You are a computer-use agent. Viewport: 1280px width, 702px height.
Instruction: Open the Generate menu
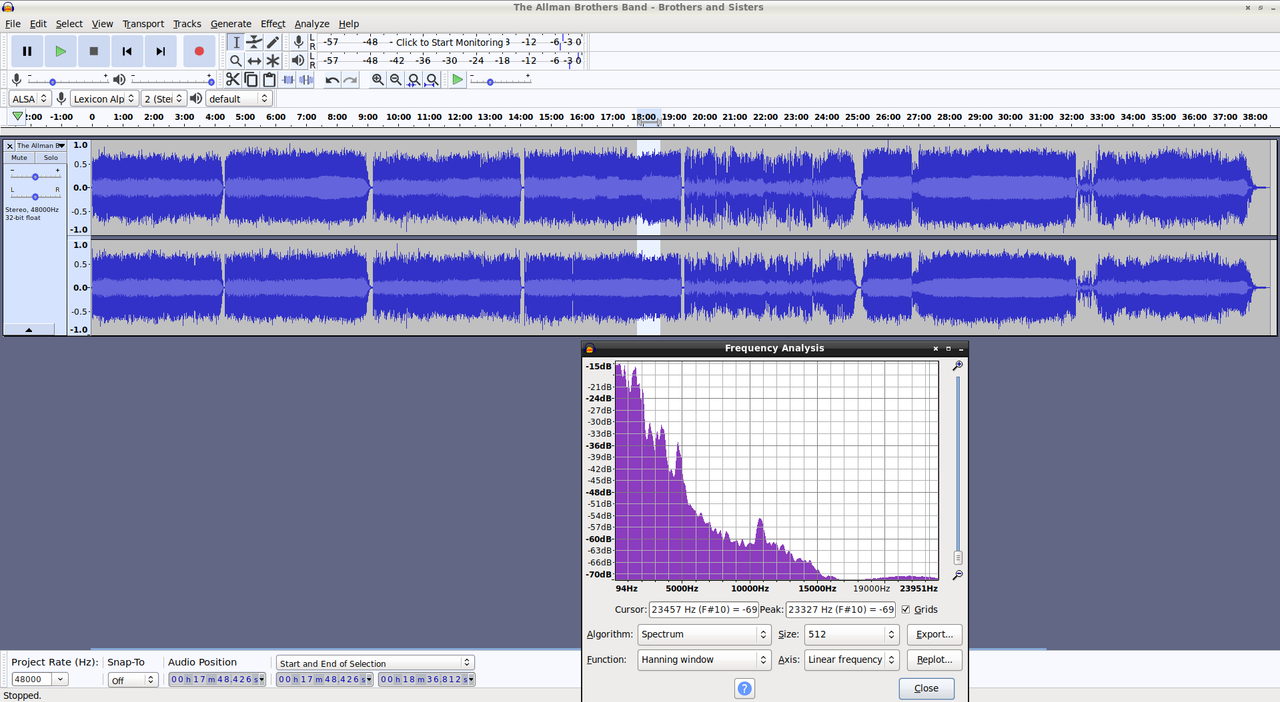click(231, 23)
